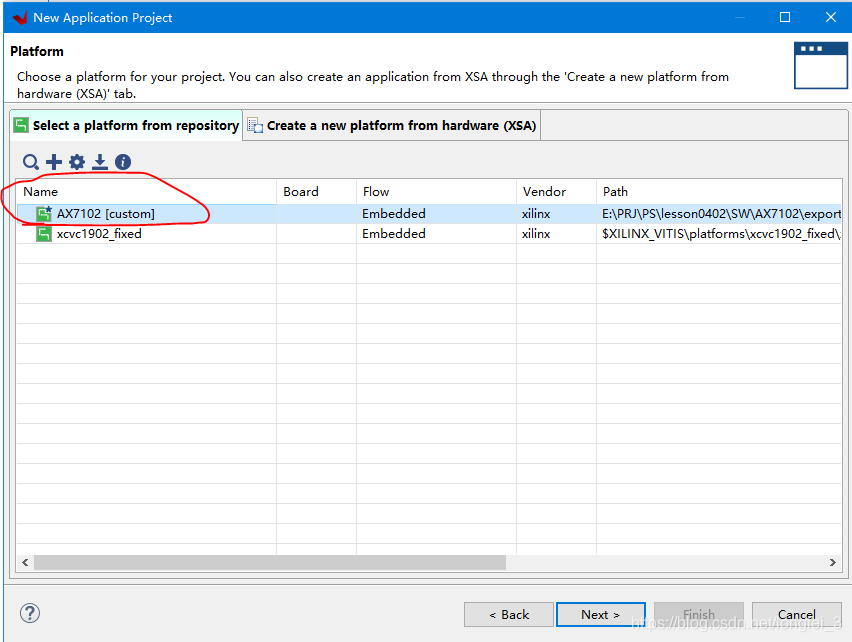Click the Cancel button

(797, 614)
